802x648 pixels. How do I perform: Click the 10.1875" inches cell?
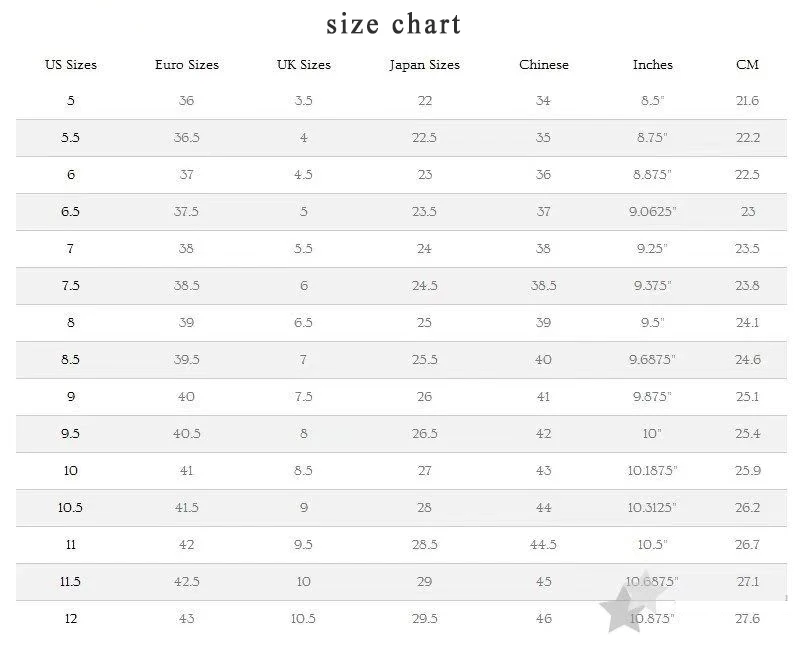[653, 471]
